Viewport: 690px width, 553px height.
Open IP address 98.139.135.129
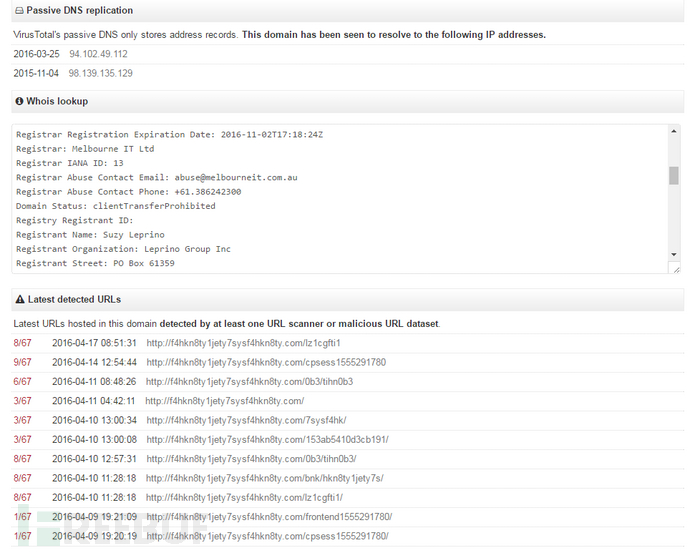[100, 73]
